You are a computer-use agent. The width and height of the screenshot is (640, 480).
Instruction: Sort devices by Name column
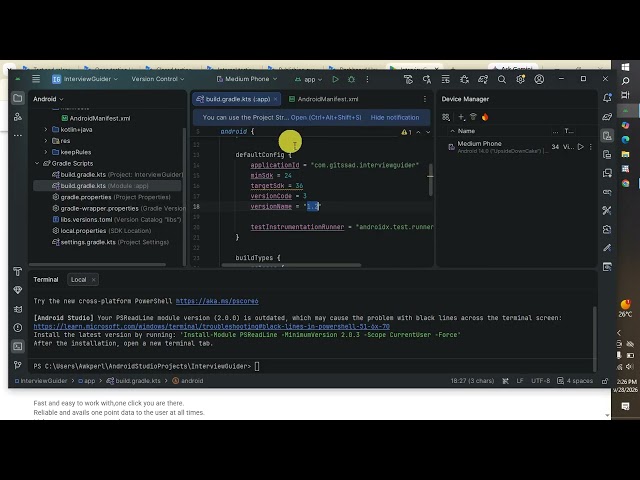(466, 131)
